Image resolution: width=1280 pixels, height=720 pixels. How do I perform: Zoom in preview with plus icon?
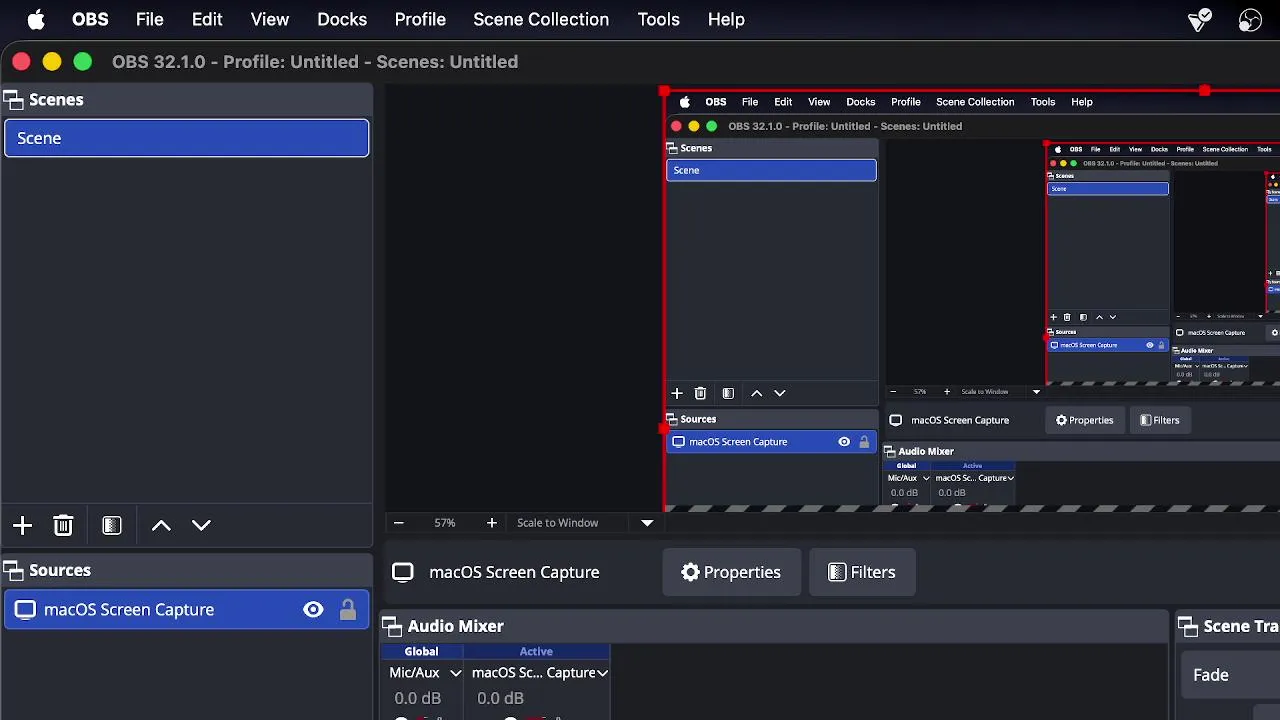pos(491,523)
